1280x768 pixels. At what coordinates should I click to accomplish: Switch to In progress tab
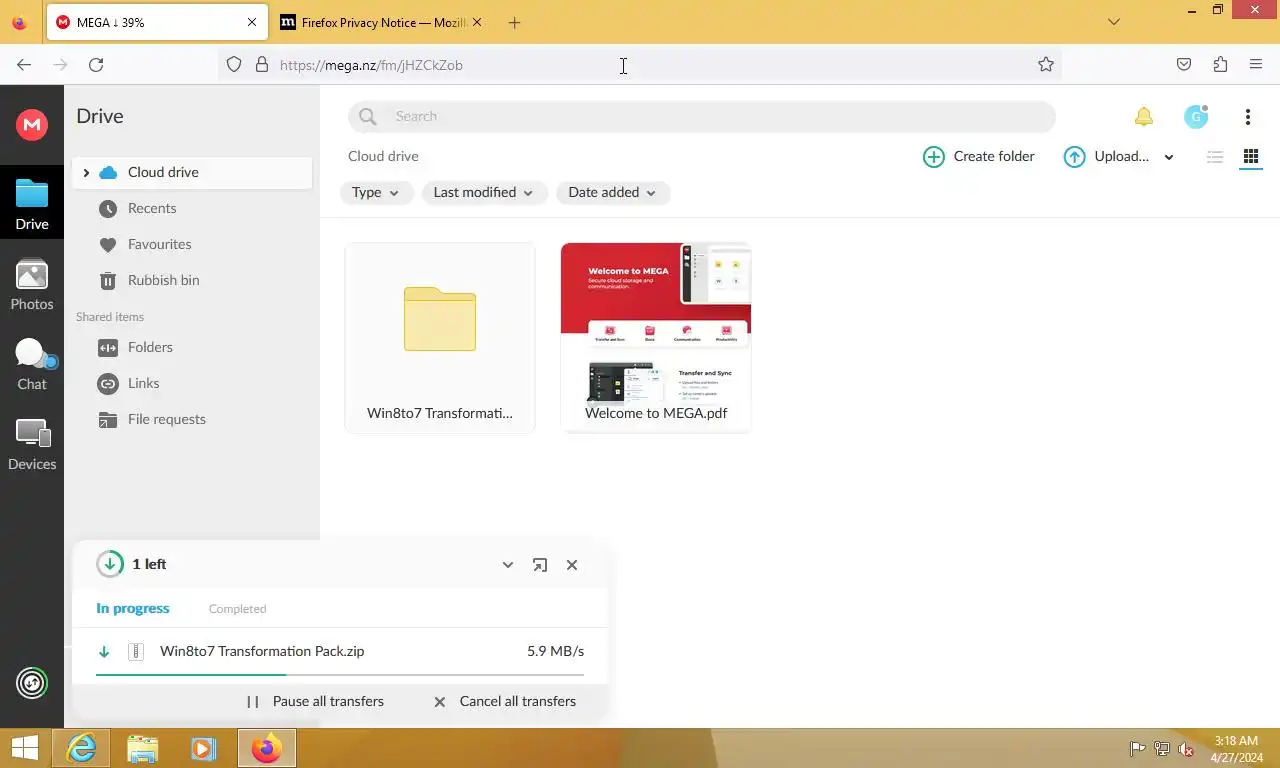[133, 608]
